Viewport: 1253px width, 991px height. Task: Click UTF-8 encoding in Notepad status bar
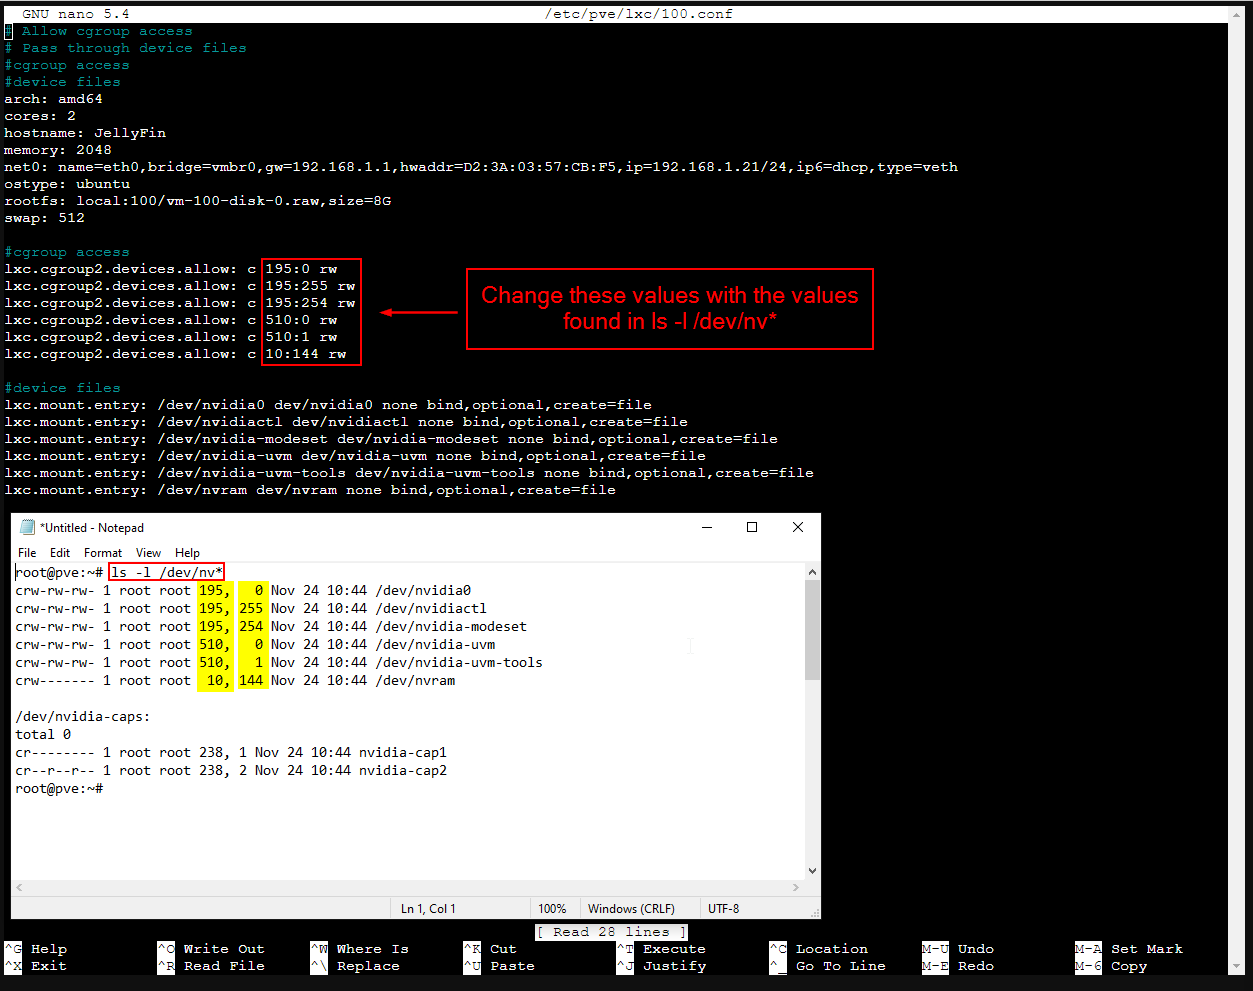tap(723, 909)
